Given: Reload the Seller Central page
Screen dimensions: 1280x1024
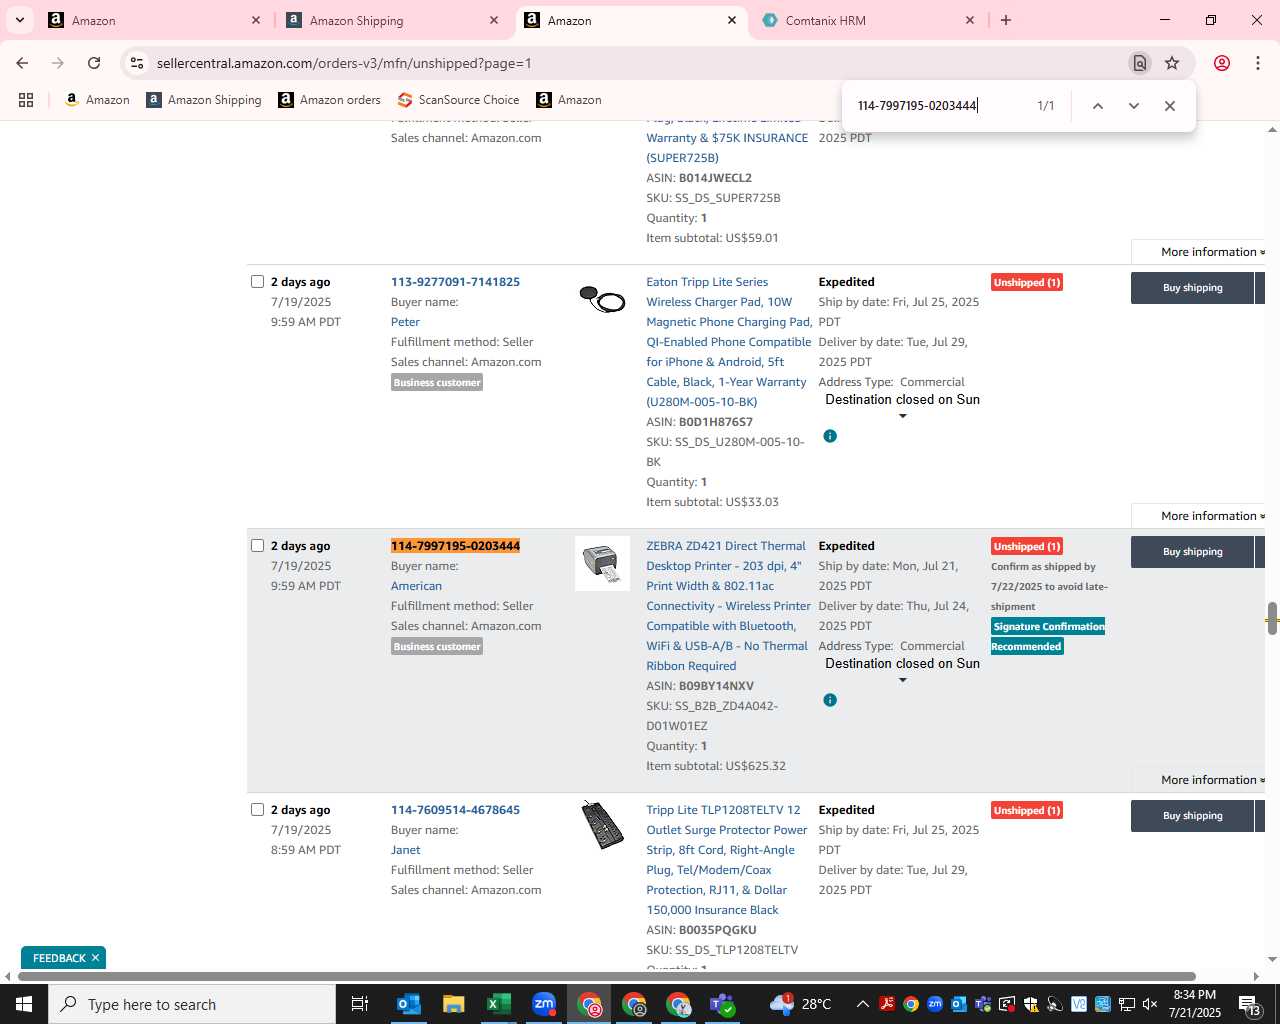Looking at the screenshot, I should [x=94, y=63].
